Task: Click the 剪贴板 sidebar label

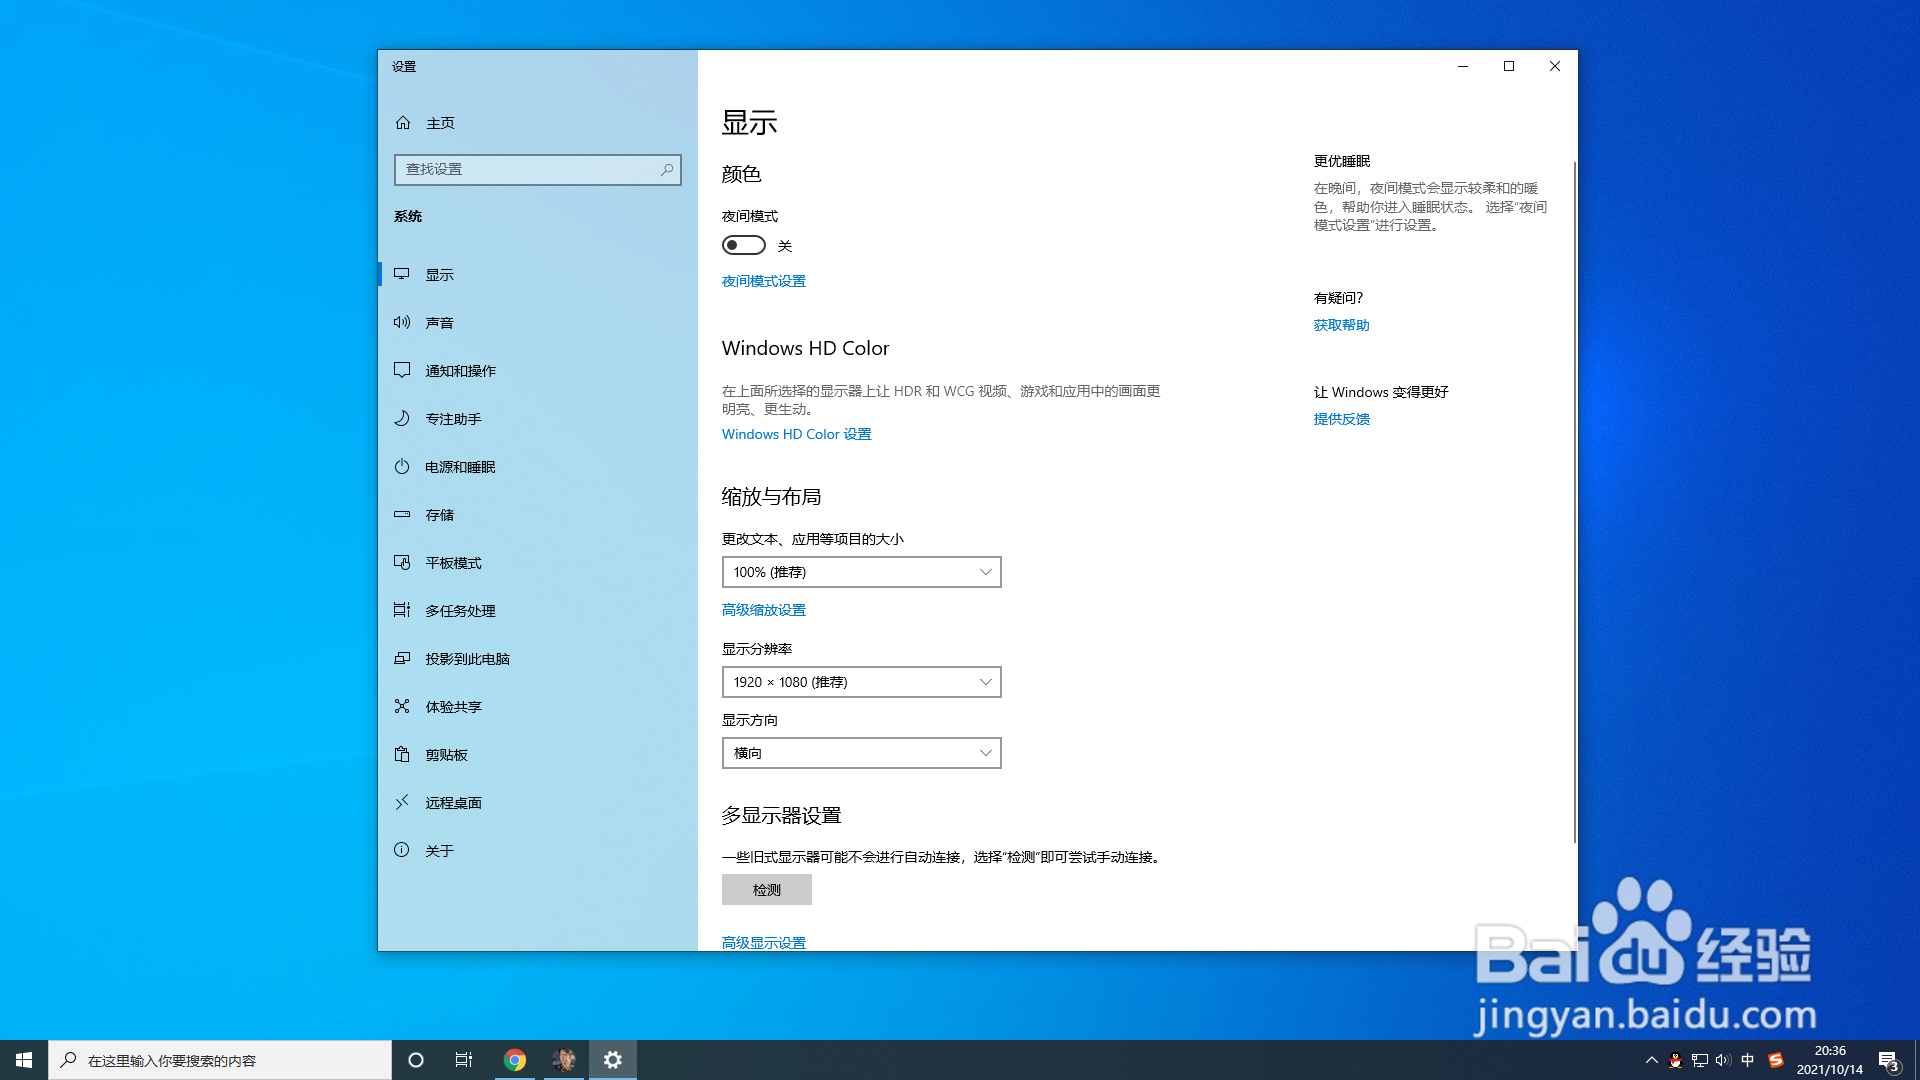Action: coord(447,755)
